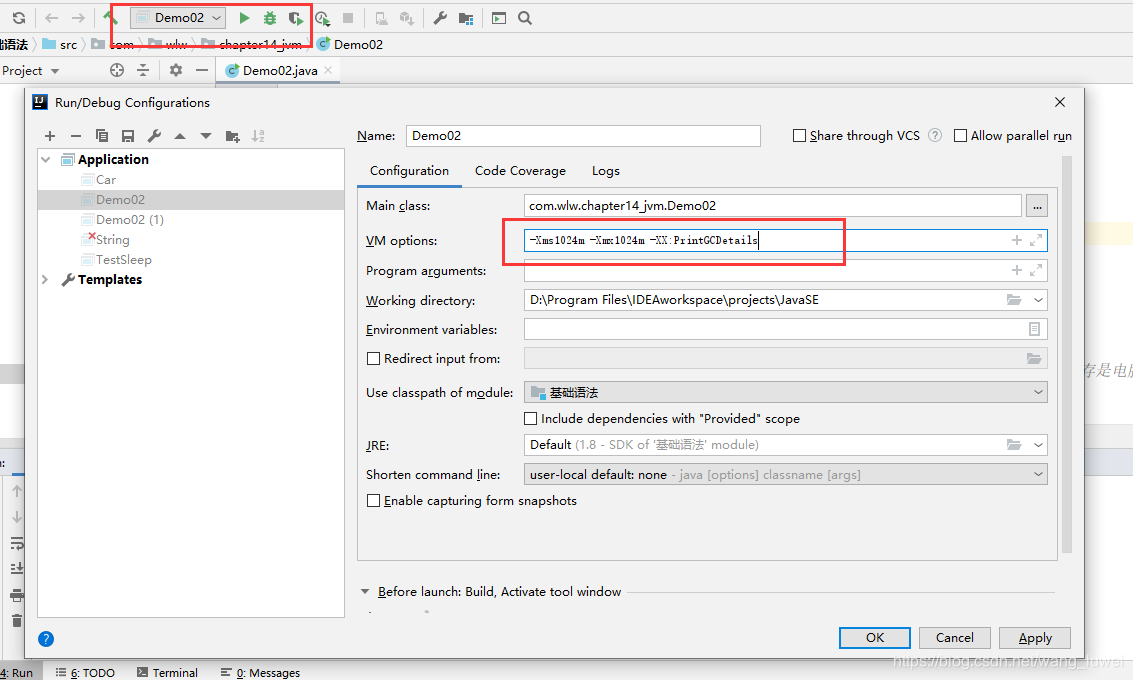The width and height of the screenshot is (1133, 680).
Task: Toggle Include dependencies with Provided scope
Action: click(x=530, y=418)
